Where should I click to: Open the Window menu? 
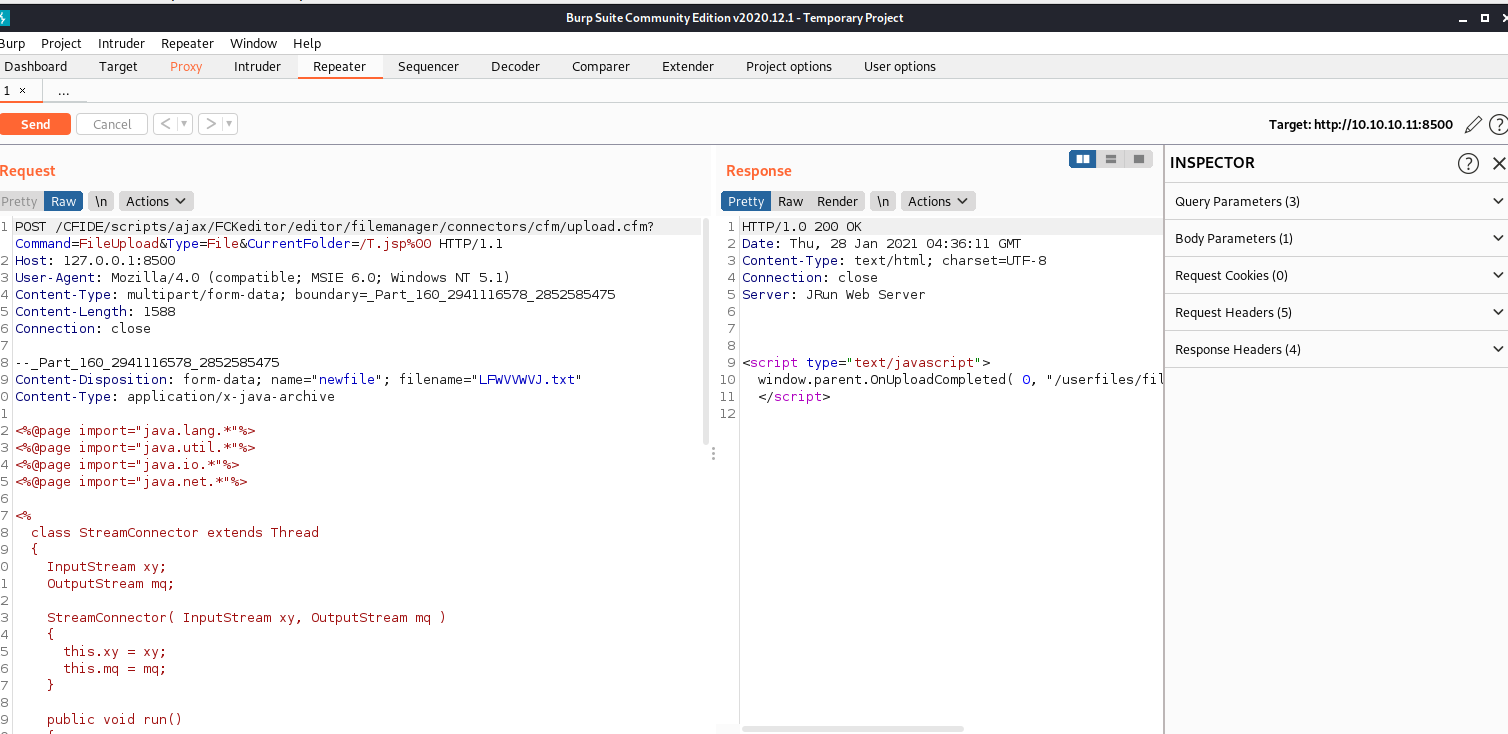253,43
